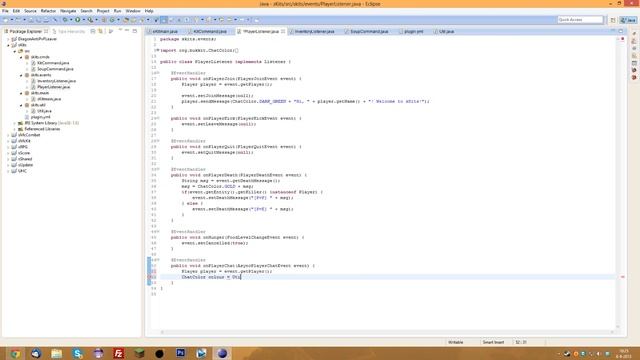This screenshot has height=360, width=640.
Task: Open the Debug button dropdown arrow
Action: [x=71, y=20]
